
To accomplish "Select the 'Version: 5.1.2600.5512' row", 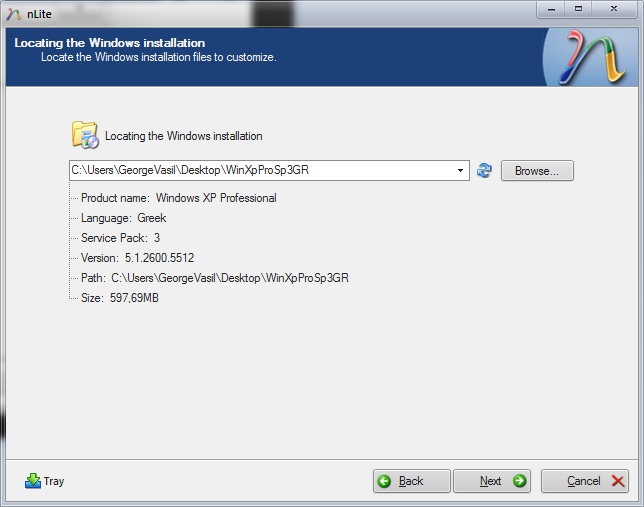I will tap(137, 258).
